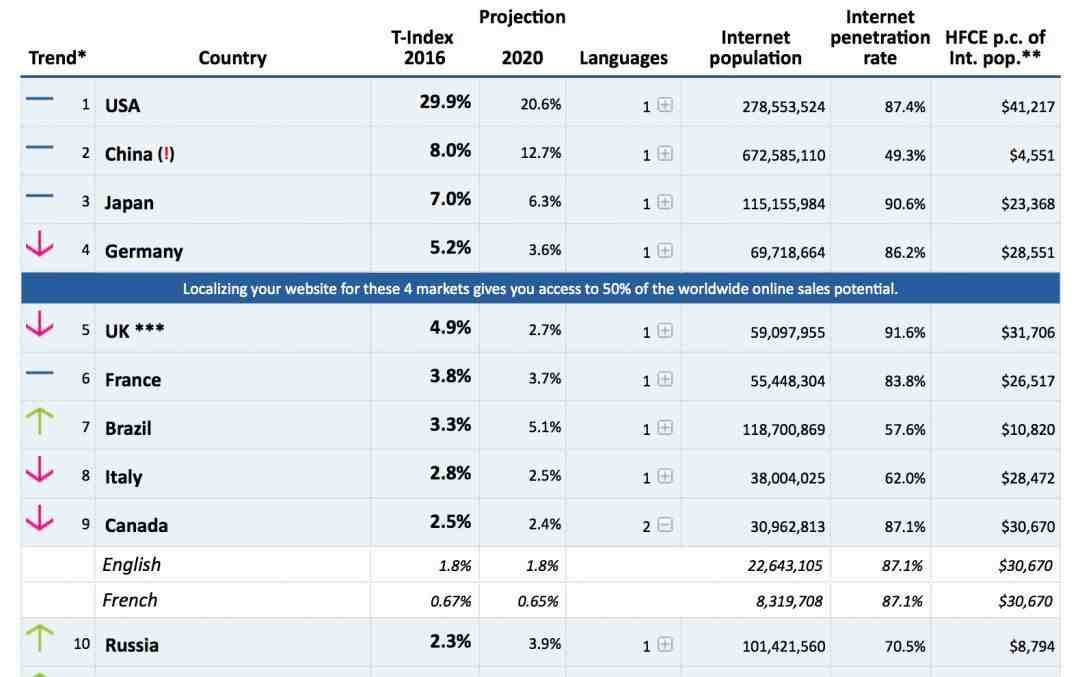Click the plus icon in Brazil row
Image resolution: width=1080 pixels, height=677 pixels.
[x=665, y=428]
